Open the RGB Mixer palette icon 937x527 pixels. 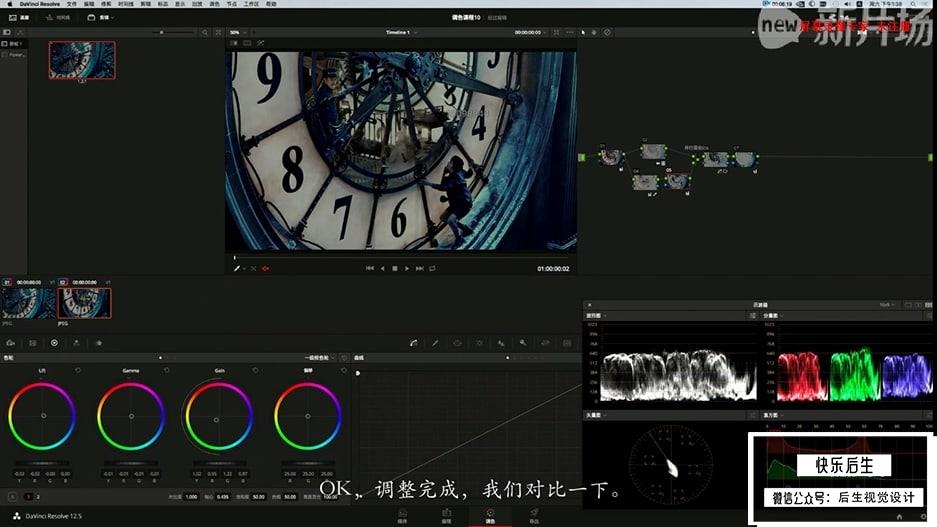pyautogui.click(x=76, y=343)
